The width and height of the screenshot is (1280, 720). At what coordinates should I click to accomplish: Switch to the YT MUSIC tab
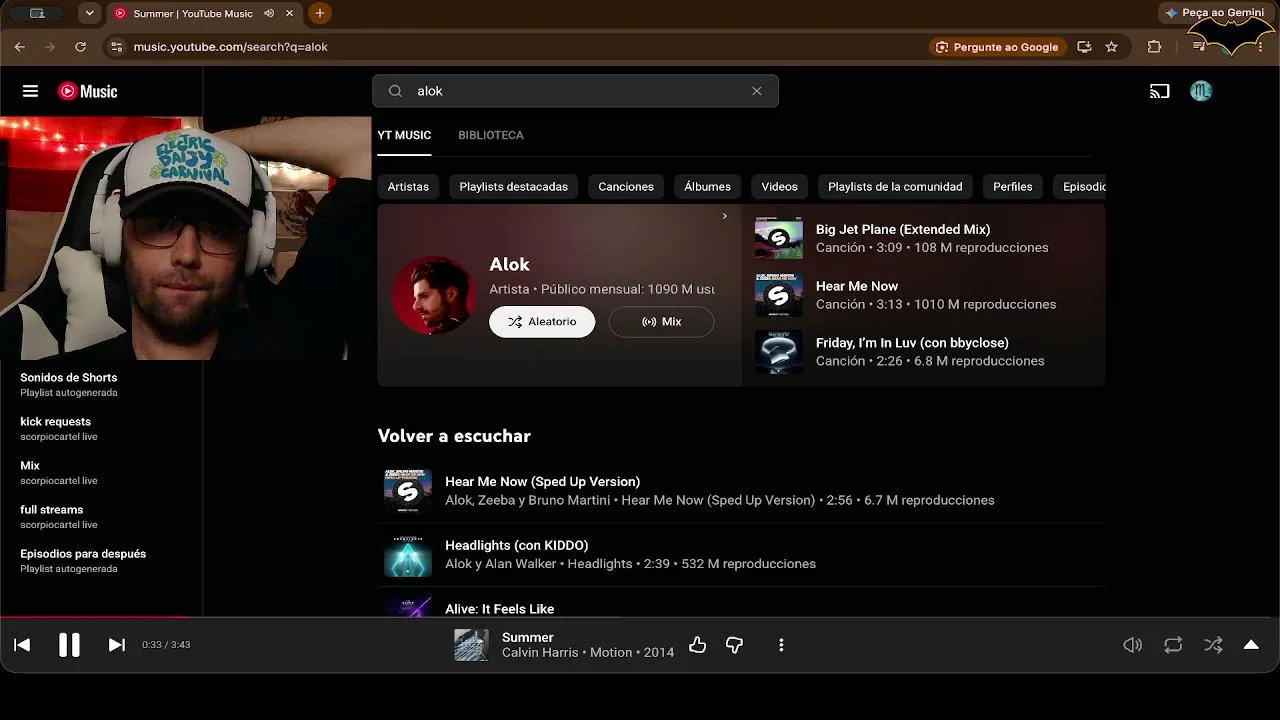[x=404, y=135]
